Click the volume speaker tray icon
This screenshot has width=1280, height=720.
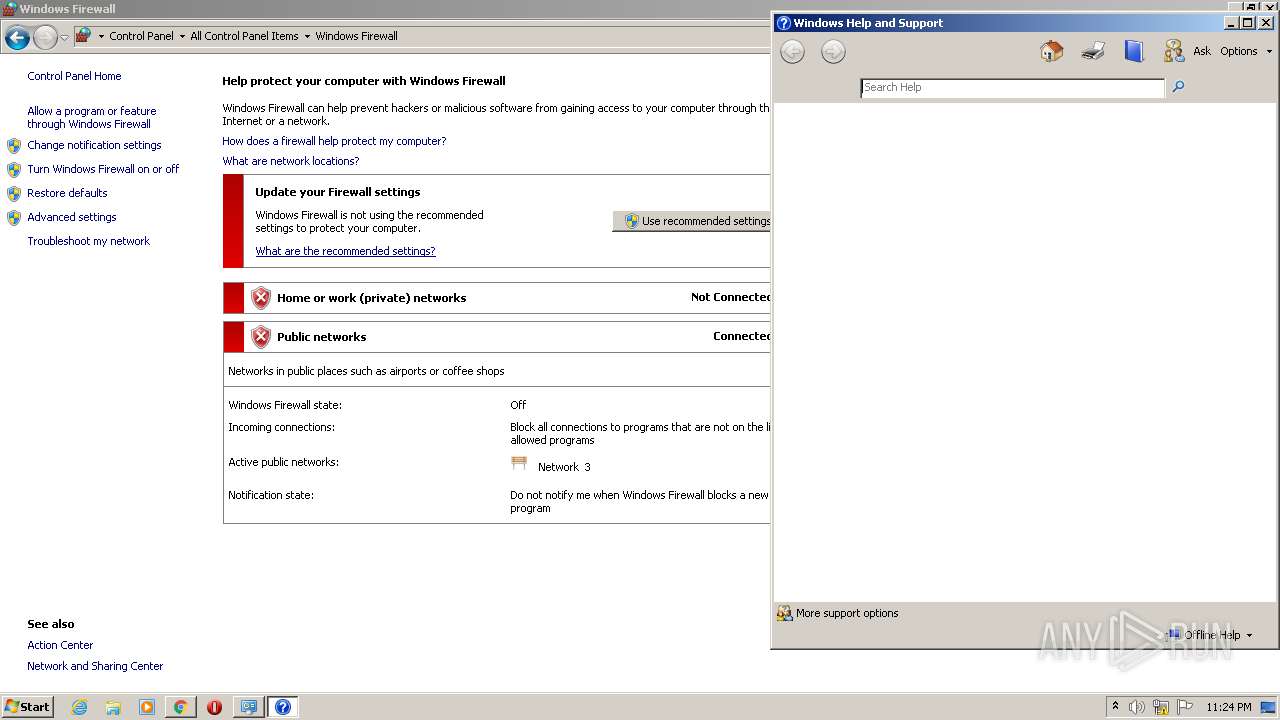pyautogui.click(x=1137, y=707)
